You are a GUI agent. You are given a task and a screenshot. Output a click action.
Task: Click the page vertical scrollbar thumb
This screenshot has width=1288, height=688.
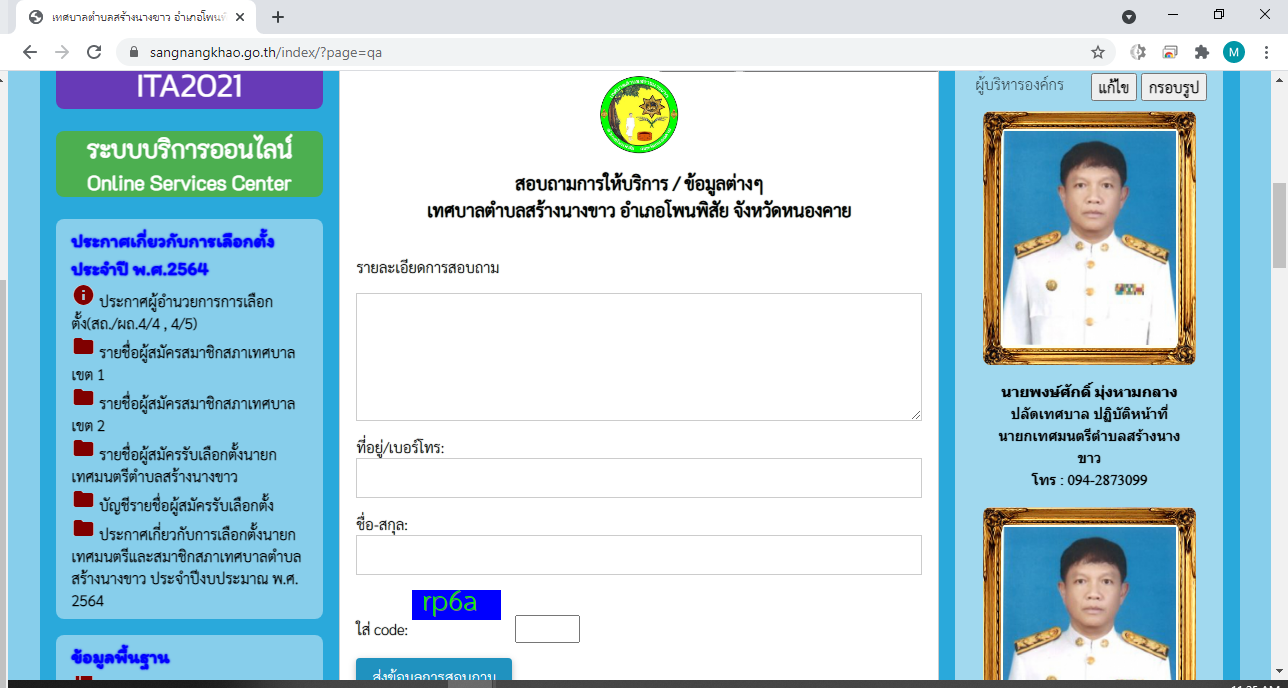[x=1279, y=226]
